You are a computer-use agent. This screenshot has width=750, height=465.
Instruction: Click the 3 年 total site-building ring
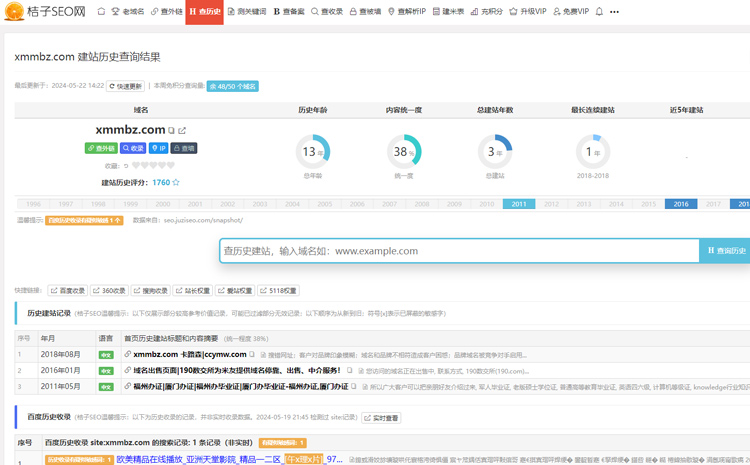tap(495, 152)
